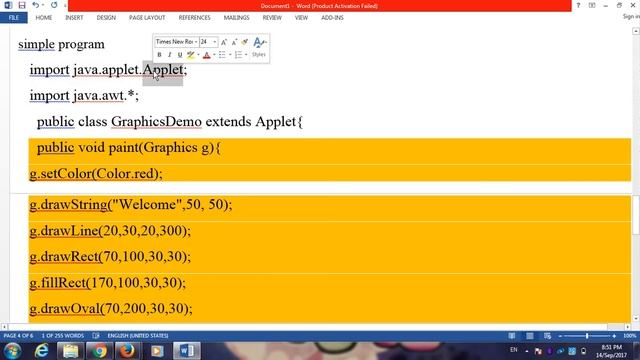Show hidden tray icons arrow
The width and height of the screenshot is (640, 360).
[527, 351]
